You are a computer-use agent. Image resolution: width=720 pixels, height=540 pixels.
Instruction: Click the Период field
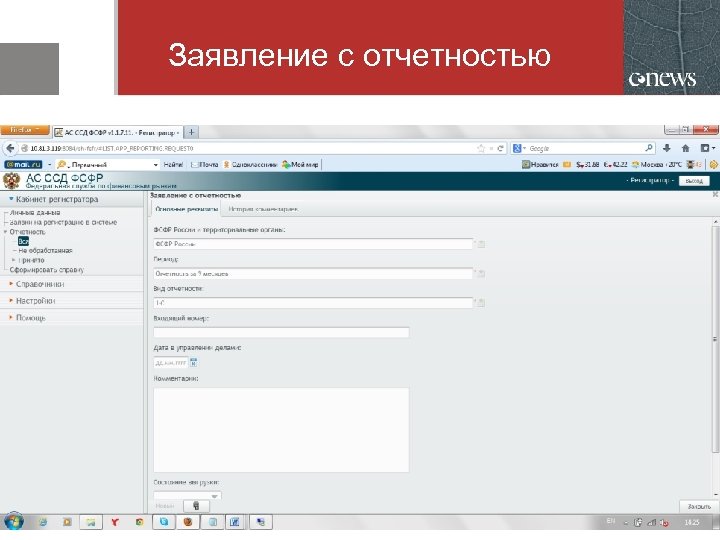tap(313, 274)
